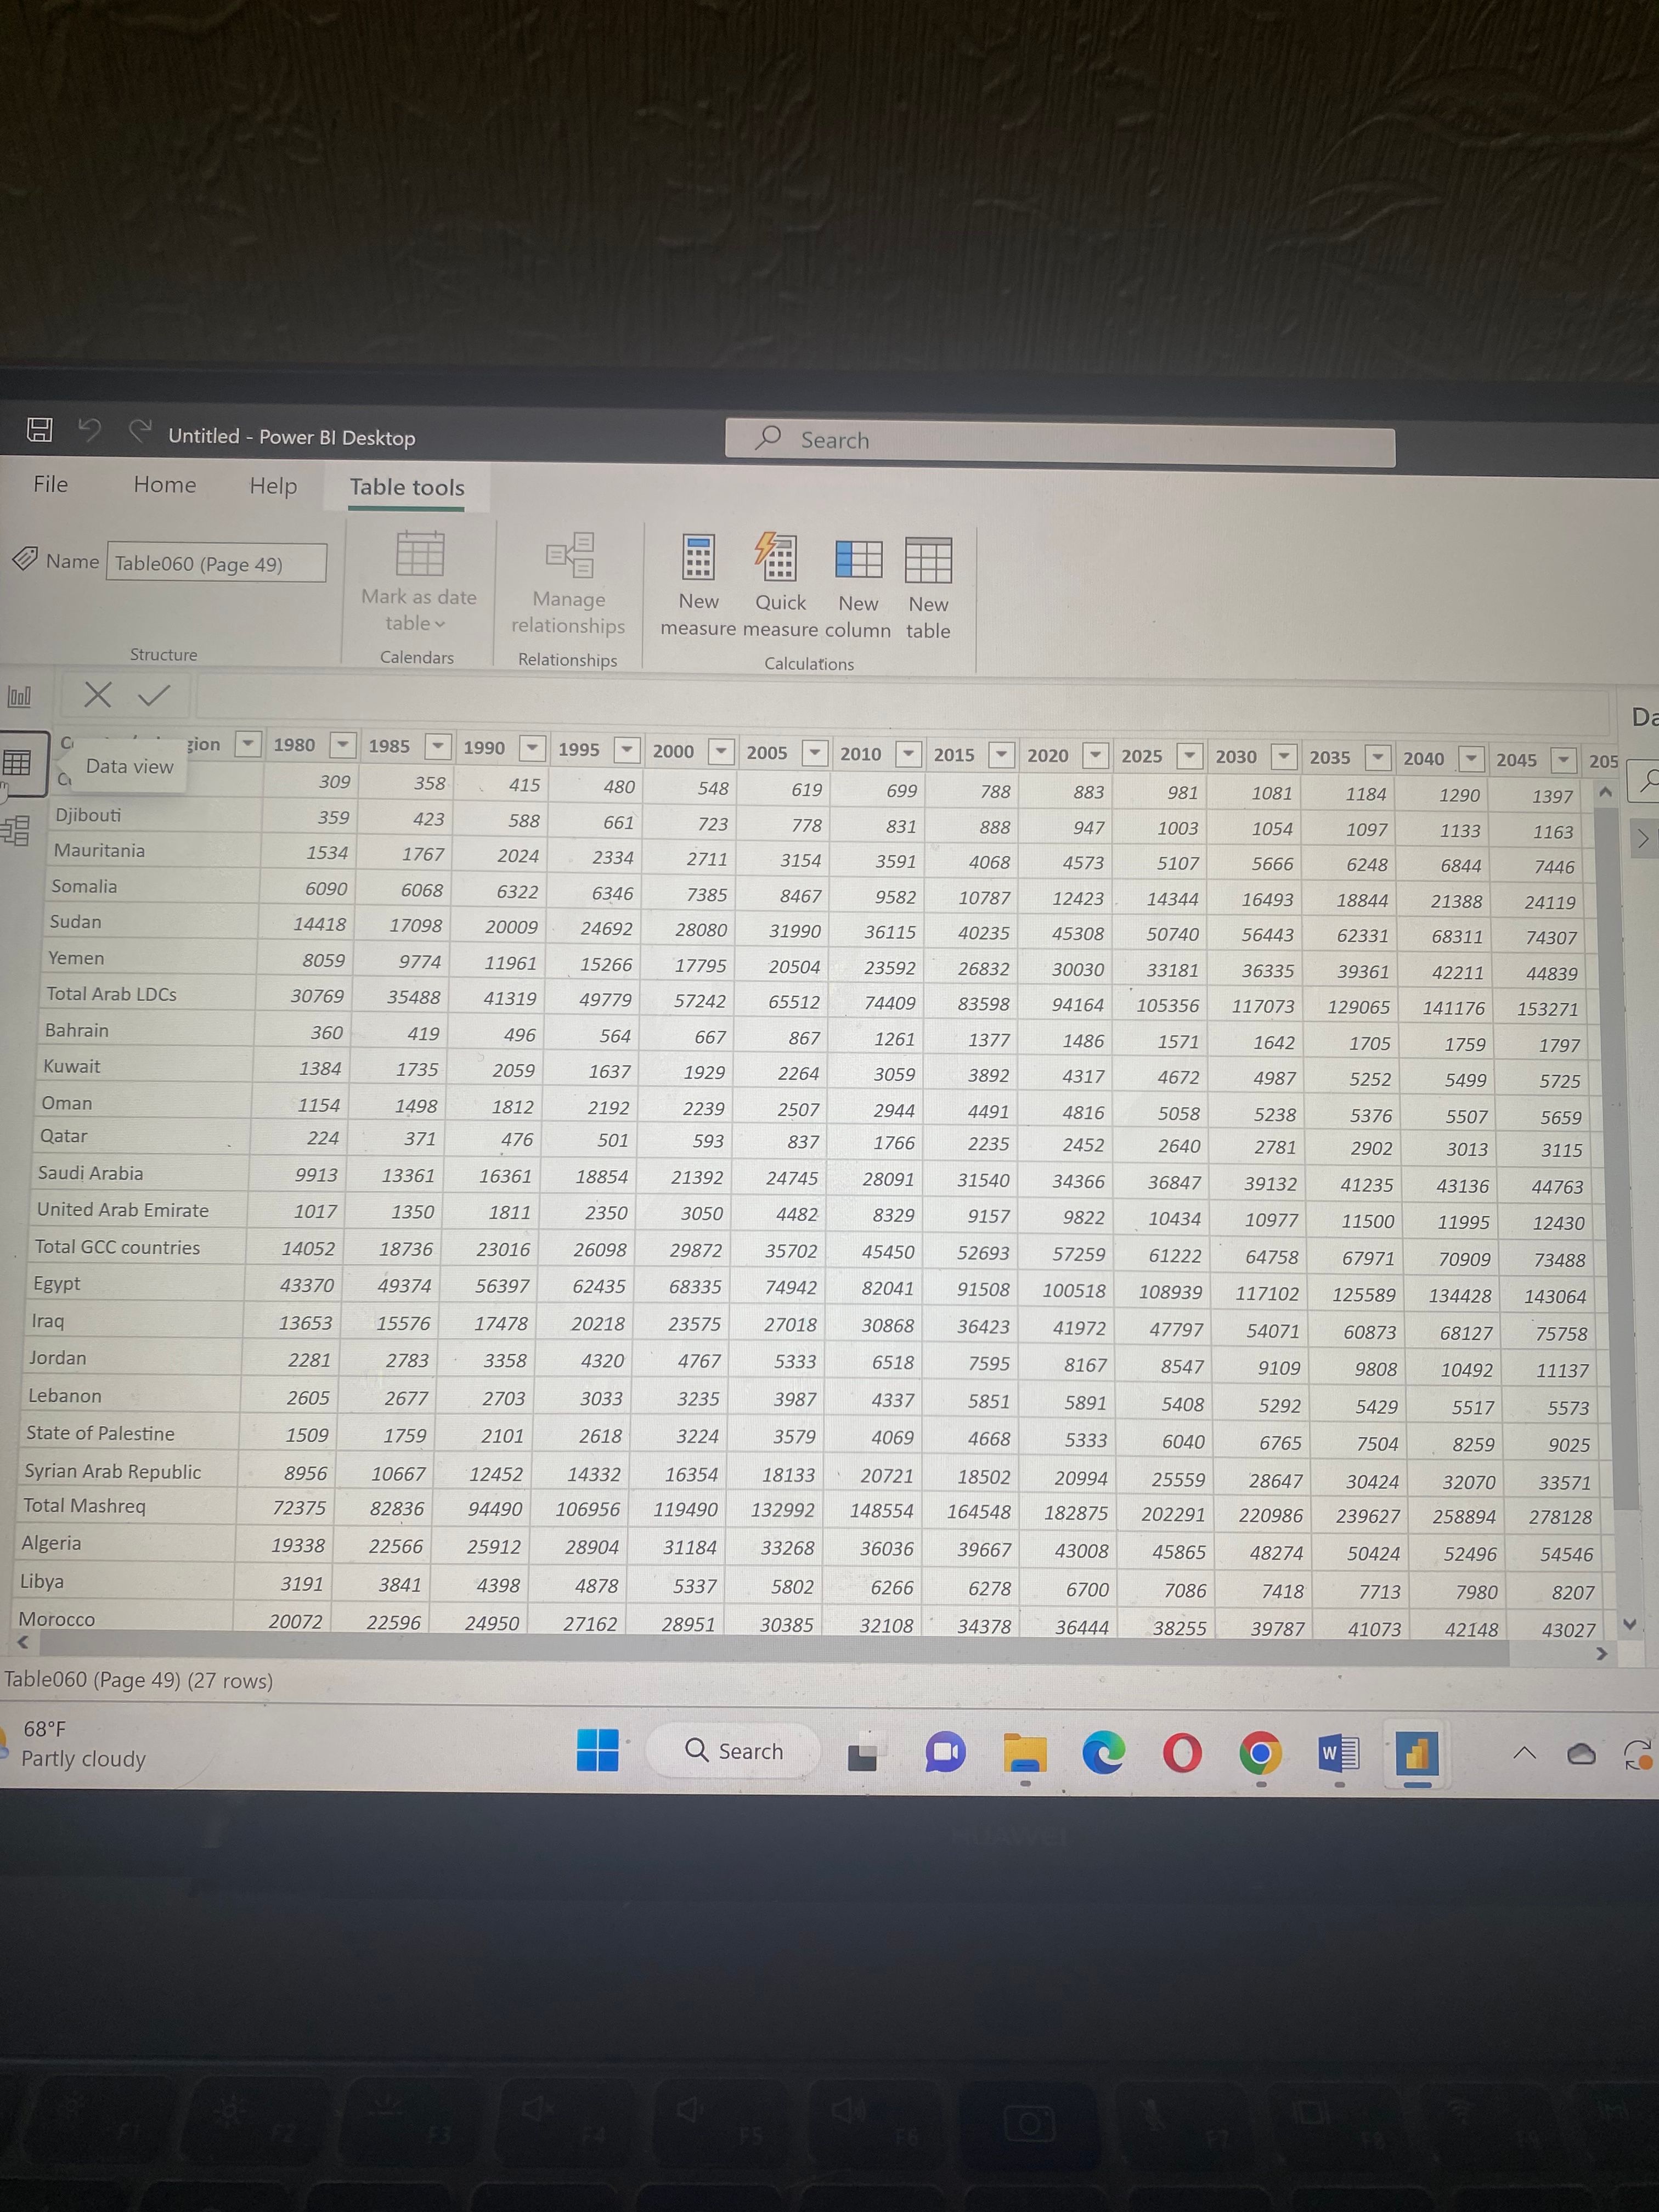The width and height of the screenshot is (1659, 2212).
Task: Switch to the Home tab
Action: click(x=165, y=484)
